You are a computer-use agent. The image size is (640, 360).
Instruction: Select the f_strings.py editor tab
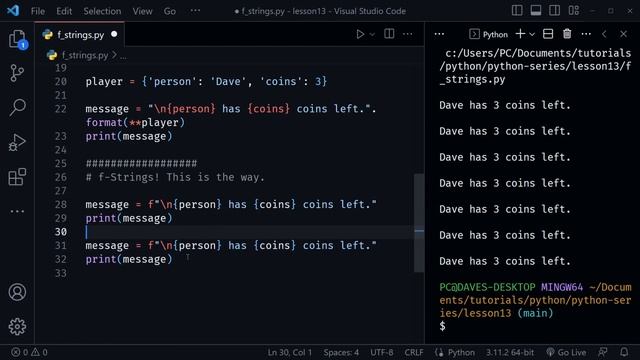[x=80, y=35]
